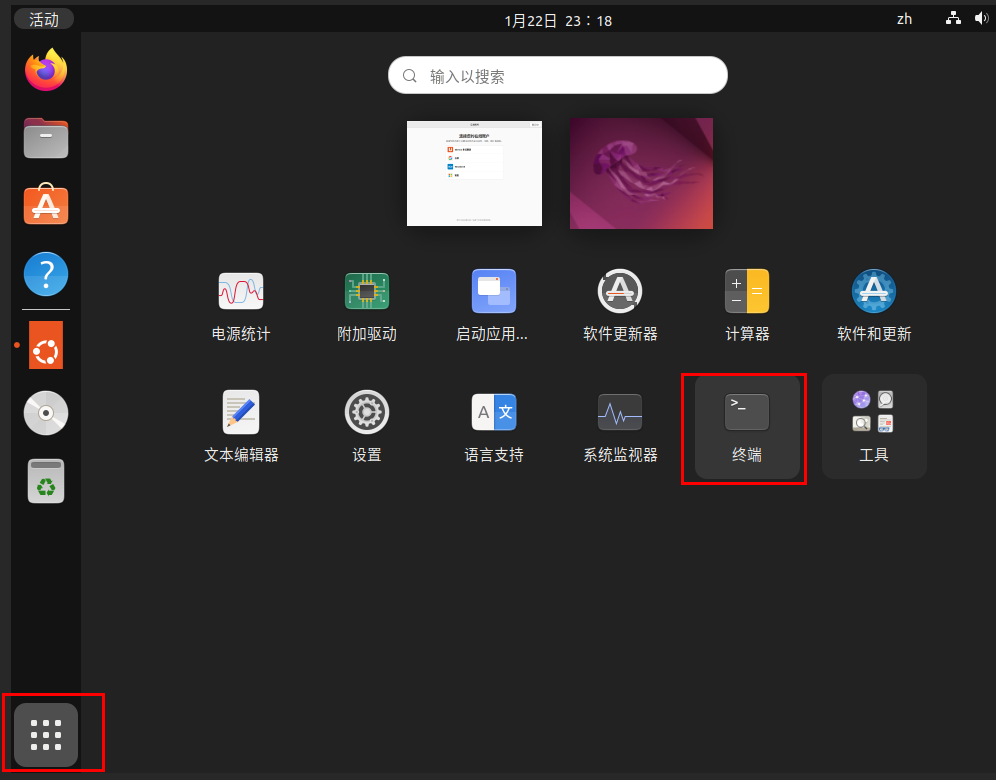
Task: Toggle the Show Applications grid button
Action: (46, 735)
